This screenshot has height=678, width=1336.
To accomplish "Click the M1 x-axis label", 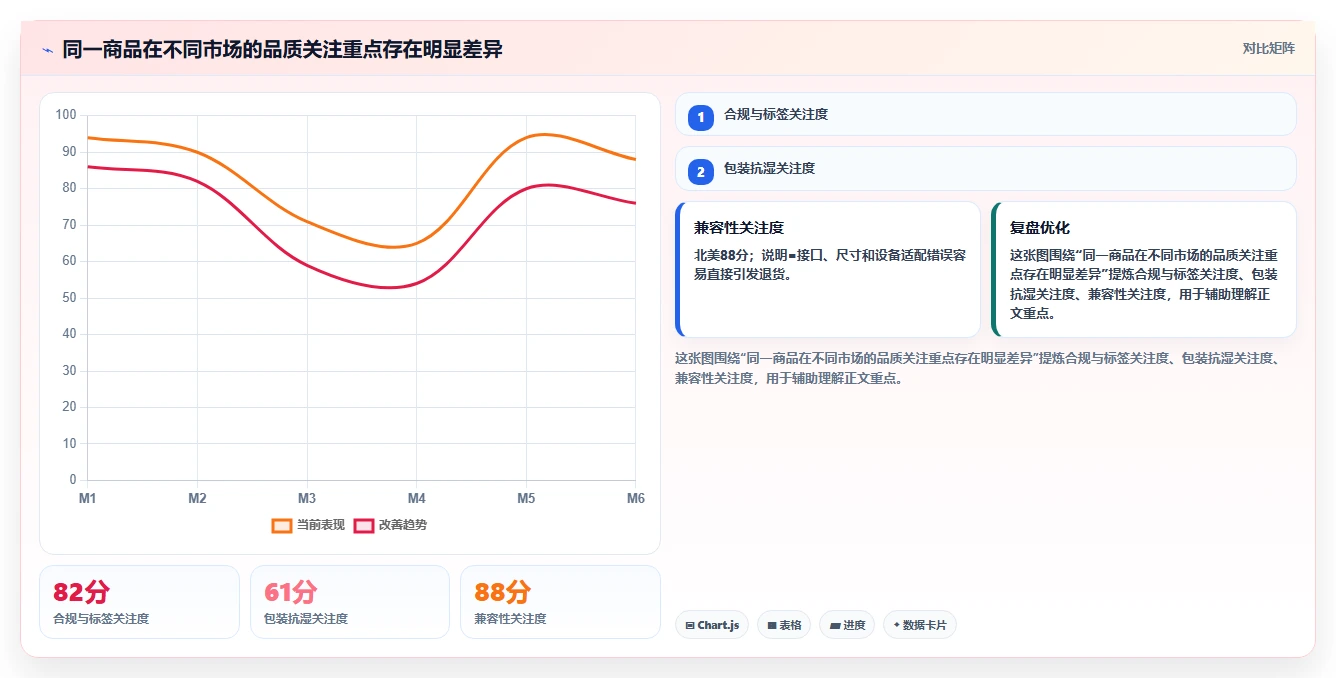I will tap(87, 498).
